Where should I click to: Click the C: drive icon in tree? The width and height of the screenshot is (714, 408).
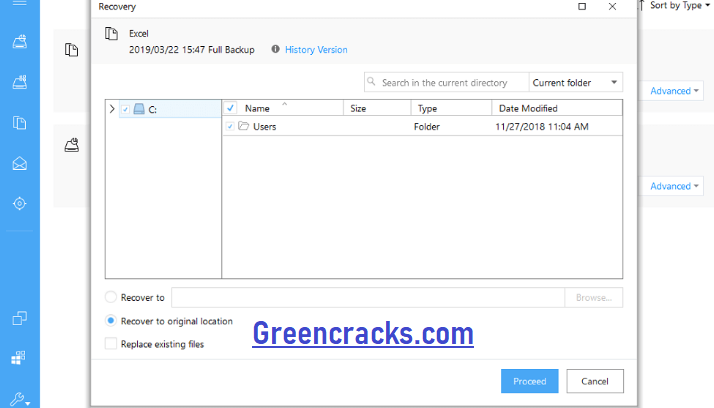coord(139,109)
